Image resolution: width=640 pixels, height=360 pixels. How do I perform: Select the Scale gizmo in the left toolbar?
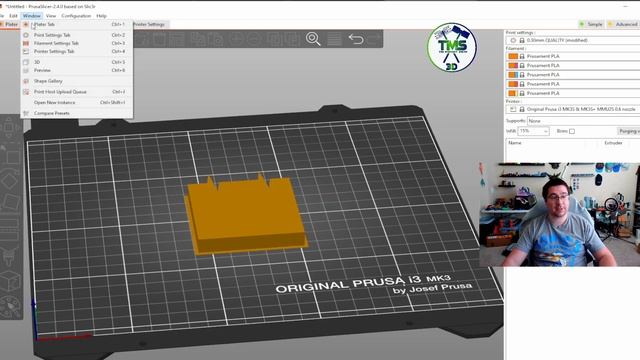click(x=10, y=156)
